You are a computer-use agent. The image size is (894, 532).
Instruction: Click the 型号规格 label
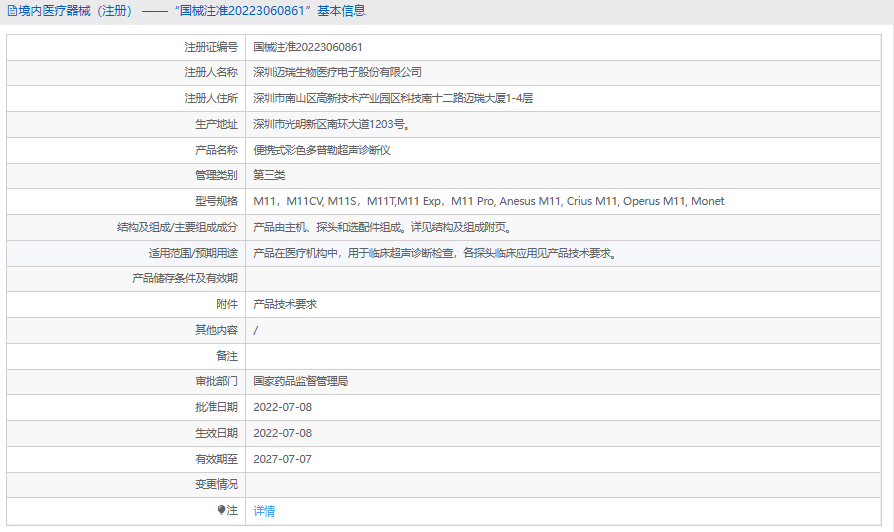click(x=216, y=201)
